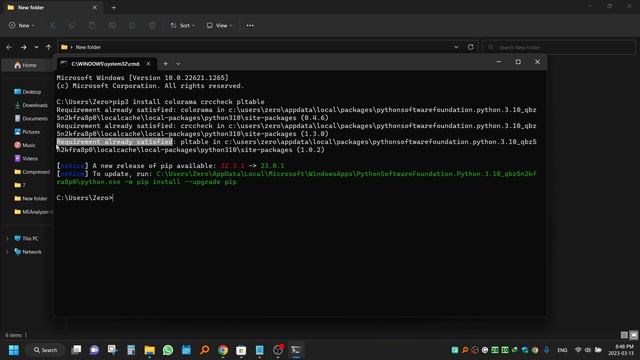640x360 pixels.
Task: Click the microphone icon in system tray
Action: [547, 350]
